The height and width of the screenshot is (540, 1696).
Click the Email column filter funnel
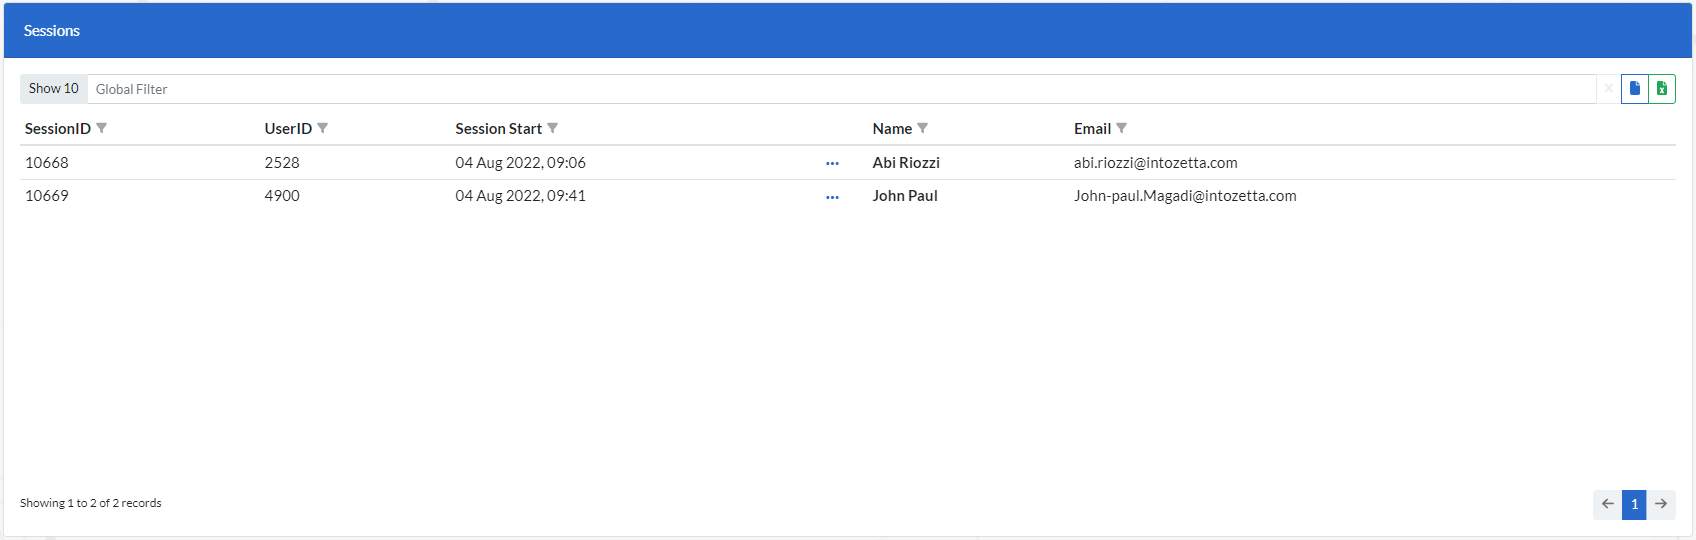pyautogui.click(x=1122, y=128)
